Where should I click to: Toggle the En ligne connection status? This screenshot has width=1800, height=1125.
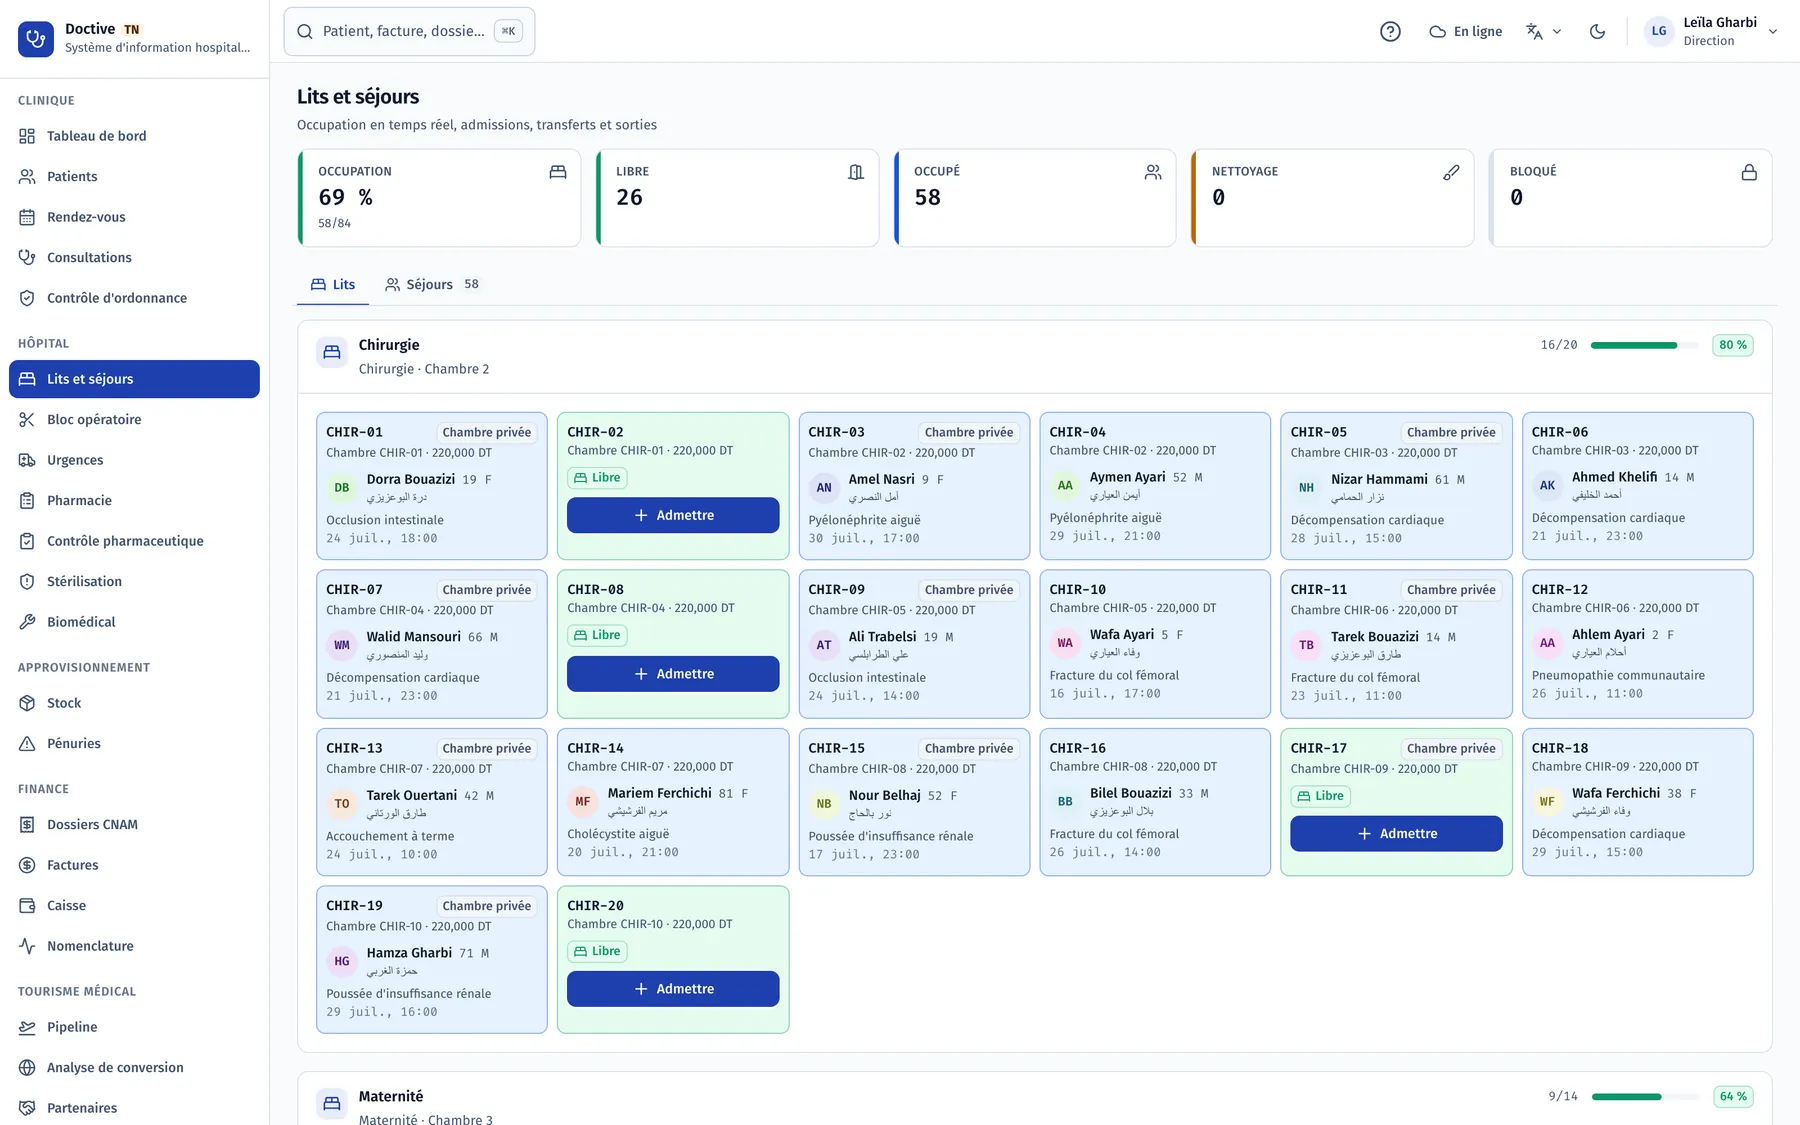point(1466,31)
